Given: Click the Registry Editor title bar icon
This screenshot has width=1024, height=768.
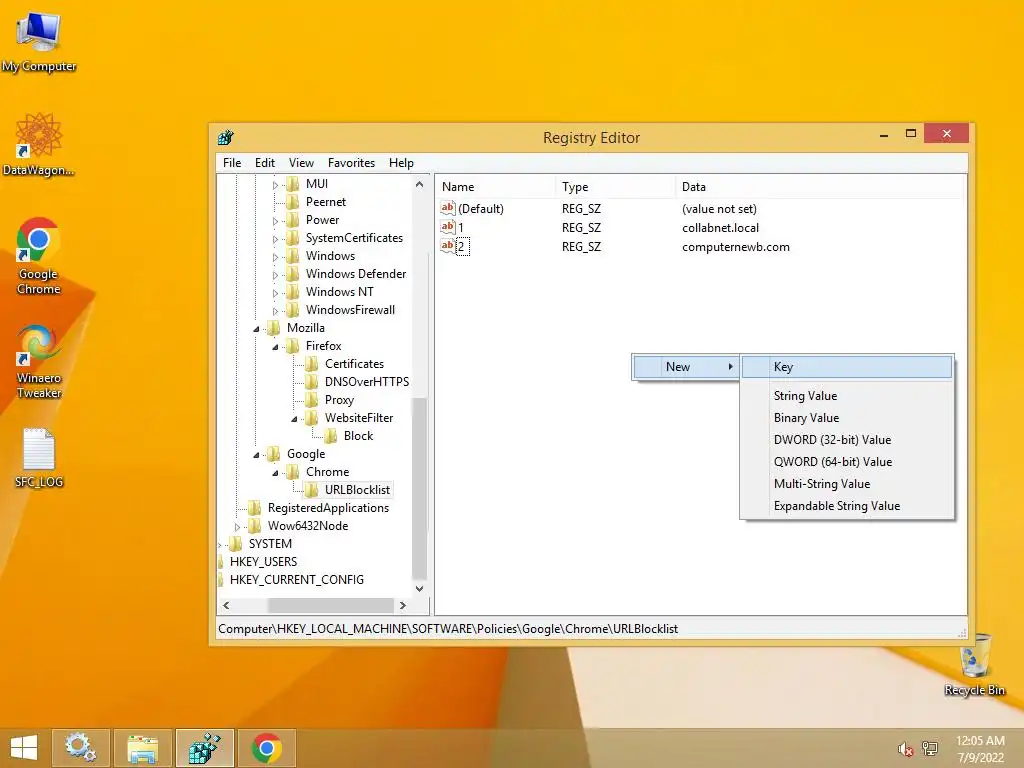Looking at the screenshot, I should (226, 137).
